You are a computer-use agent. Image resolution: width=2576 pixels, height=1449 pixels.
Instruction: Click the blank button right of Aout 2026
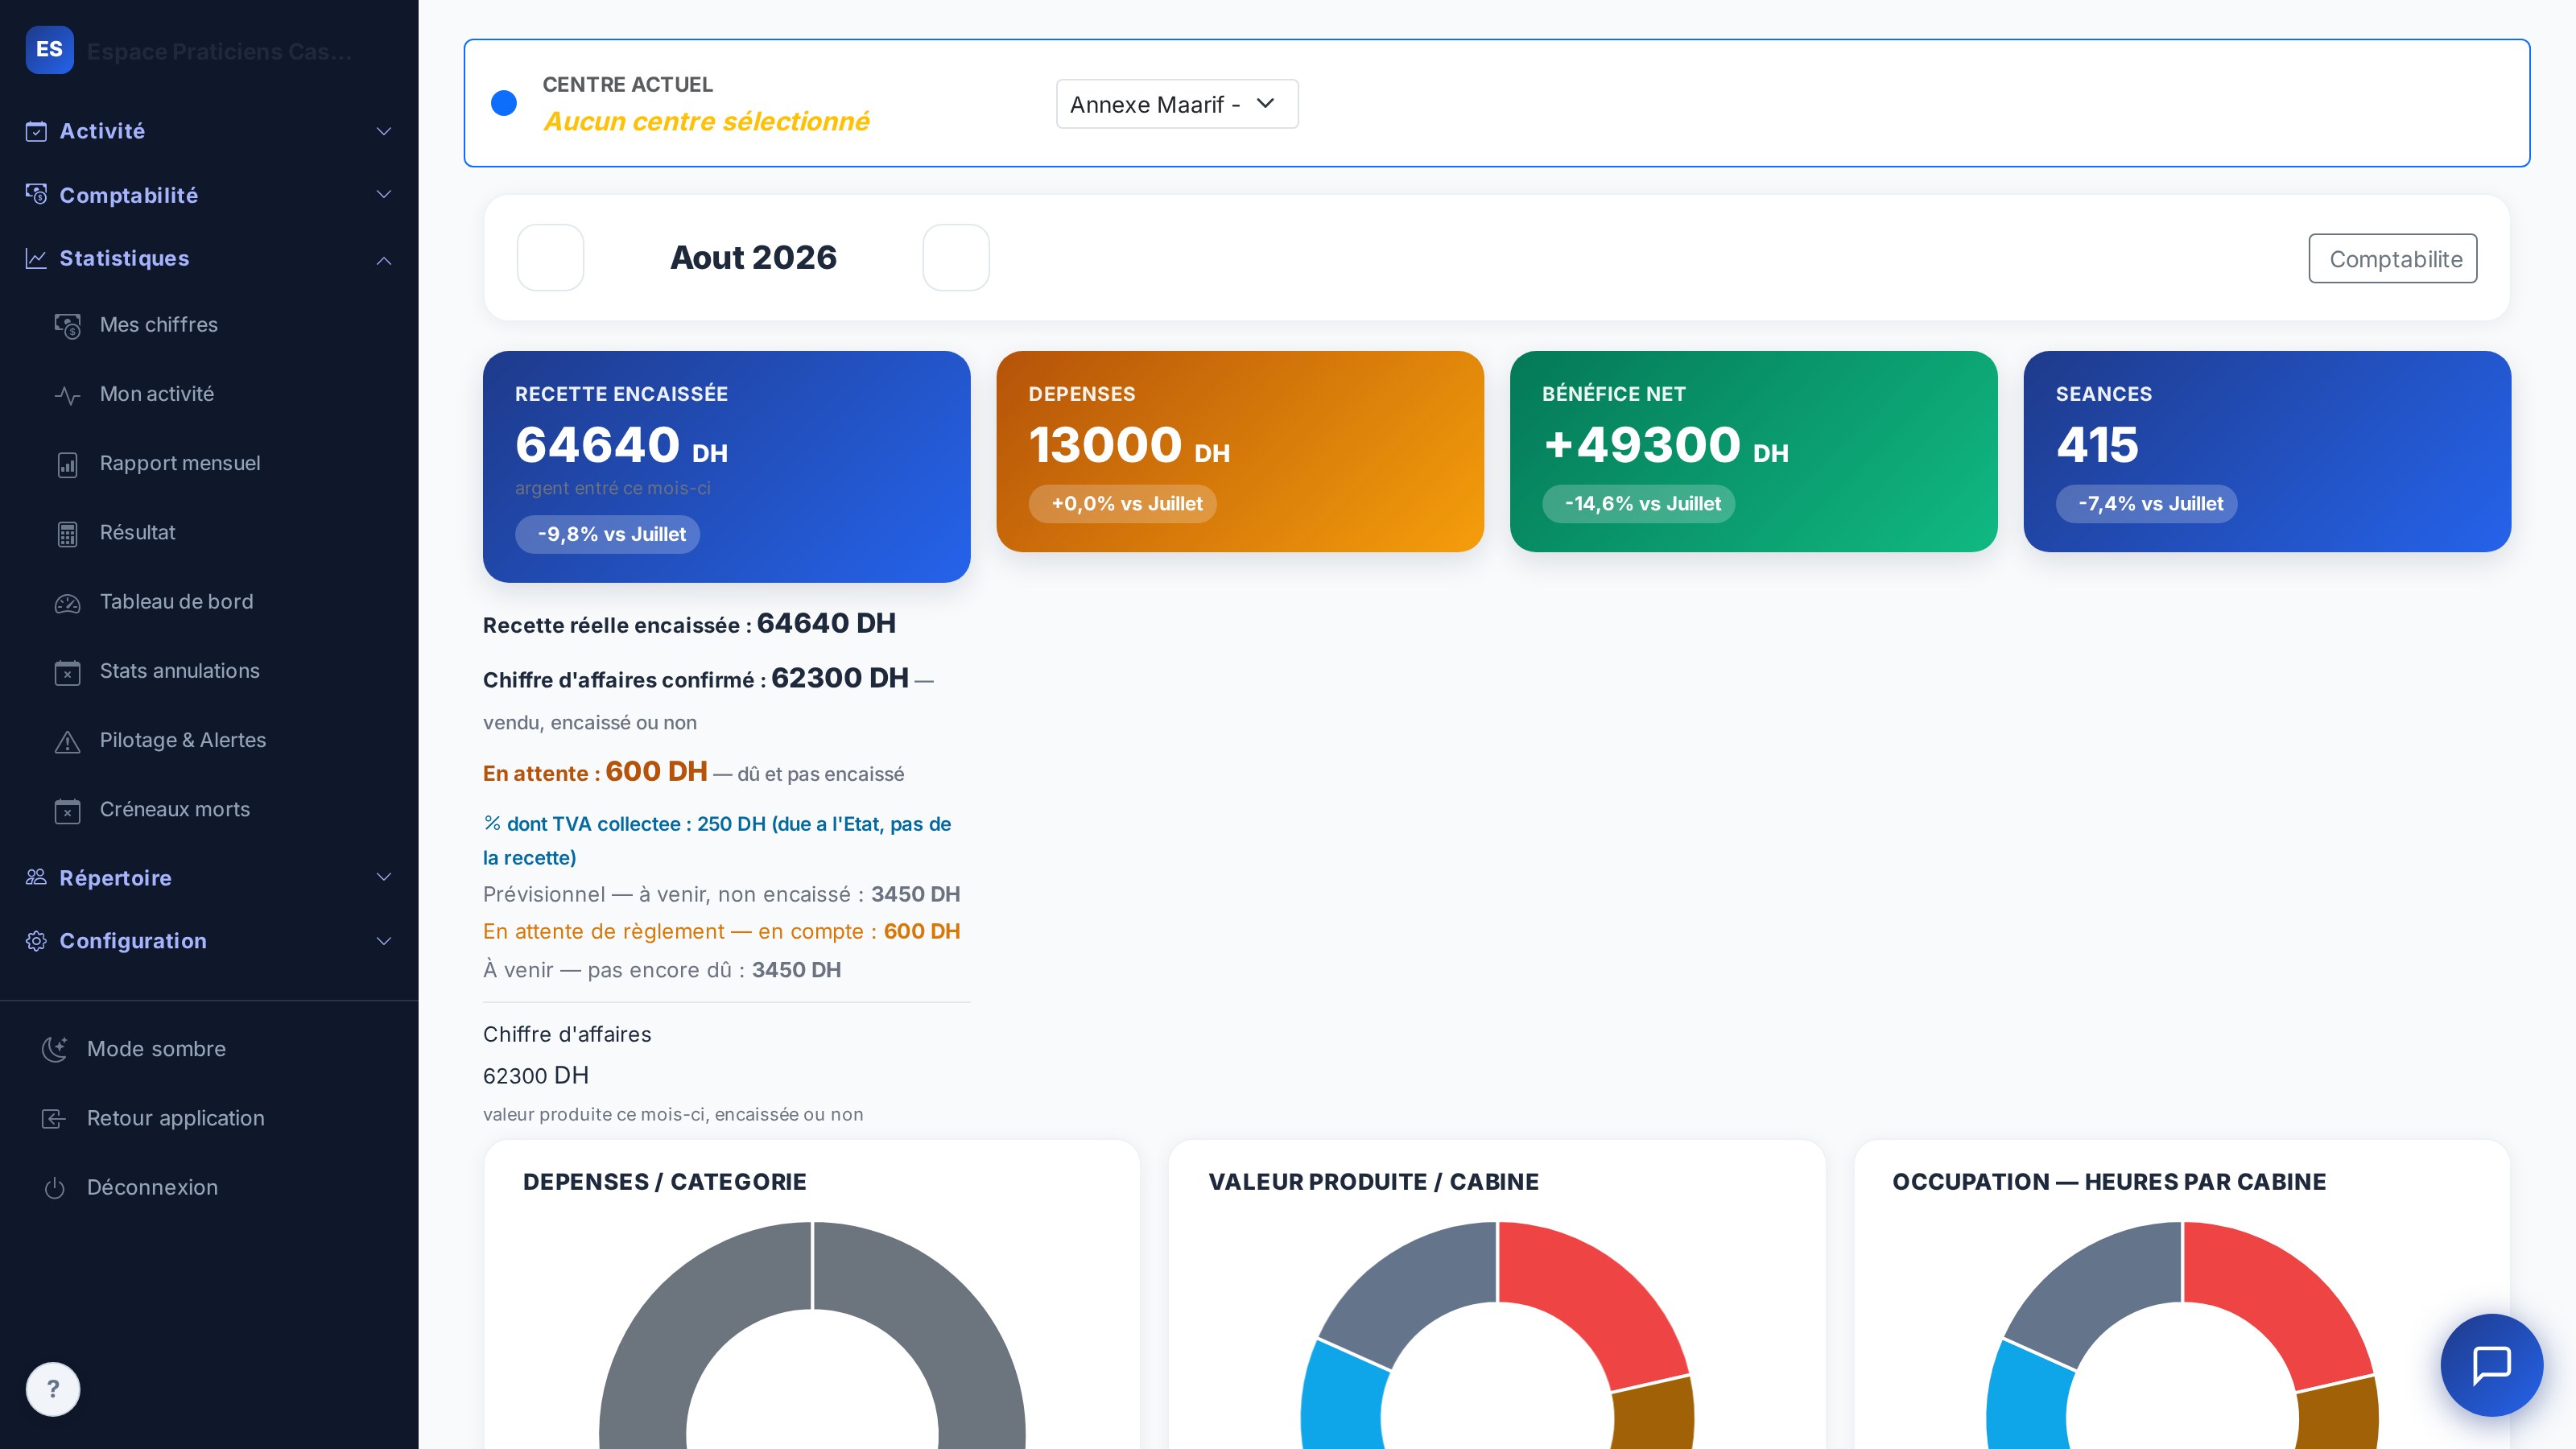coord(956,258)
